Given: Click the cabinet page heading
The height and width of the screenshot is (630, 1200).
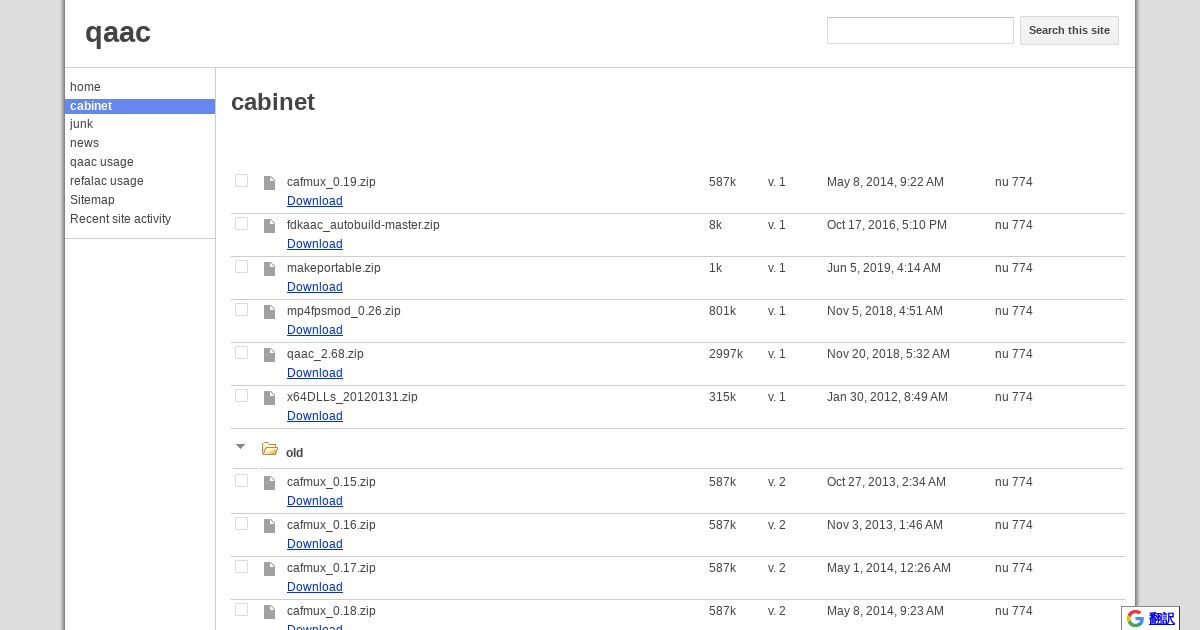Looking at the screenshot, I should pos(273,102).
